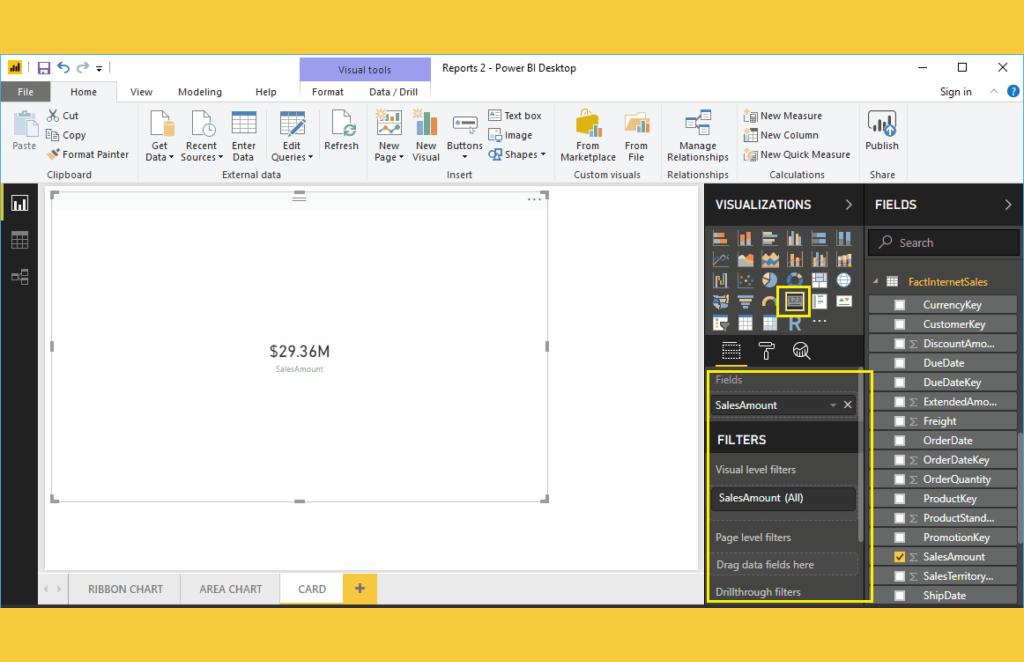Screen dimensions: 1024x662
Task: Open the Format ribbon tab
Action: tap(328, 92)
